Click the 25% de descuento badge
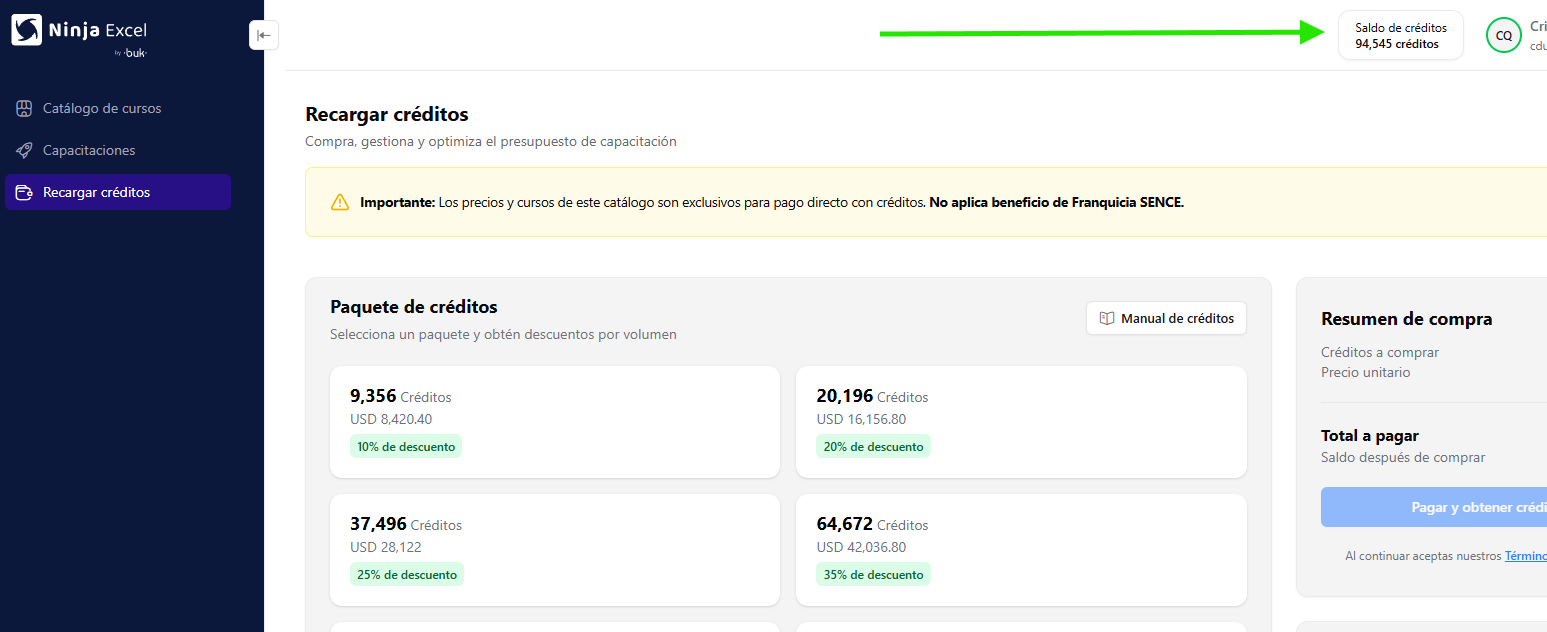Viewport: 1547px width, 632px height. pos(407,575)
